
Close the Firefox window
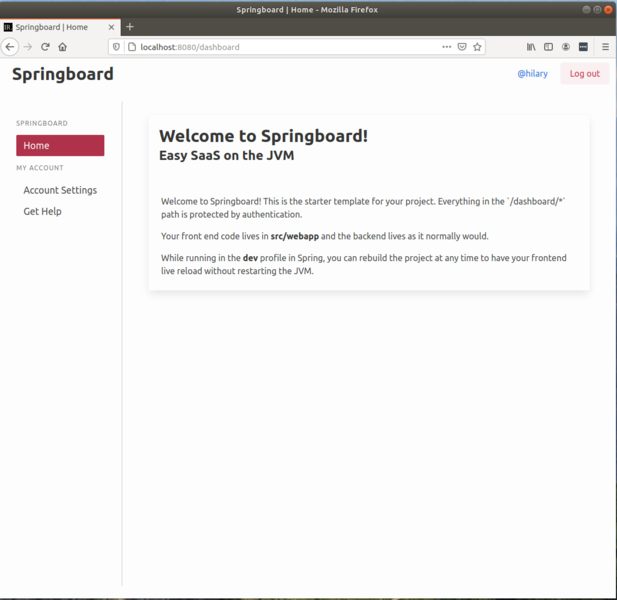(608, 9)
